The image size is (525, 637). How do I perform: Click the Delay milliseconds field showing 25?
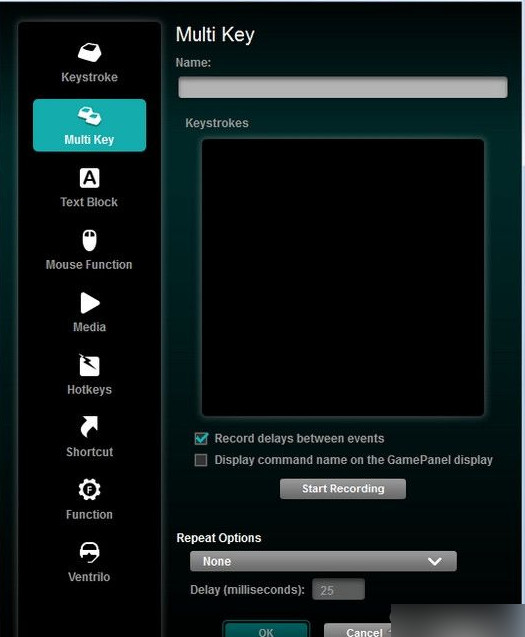tap(338, 589)
